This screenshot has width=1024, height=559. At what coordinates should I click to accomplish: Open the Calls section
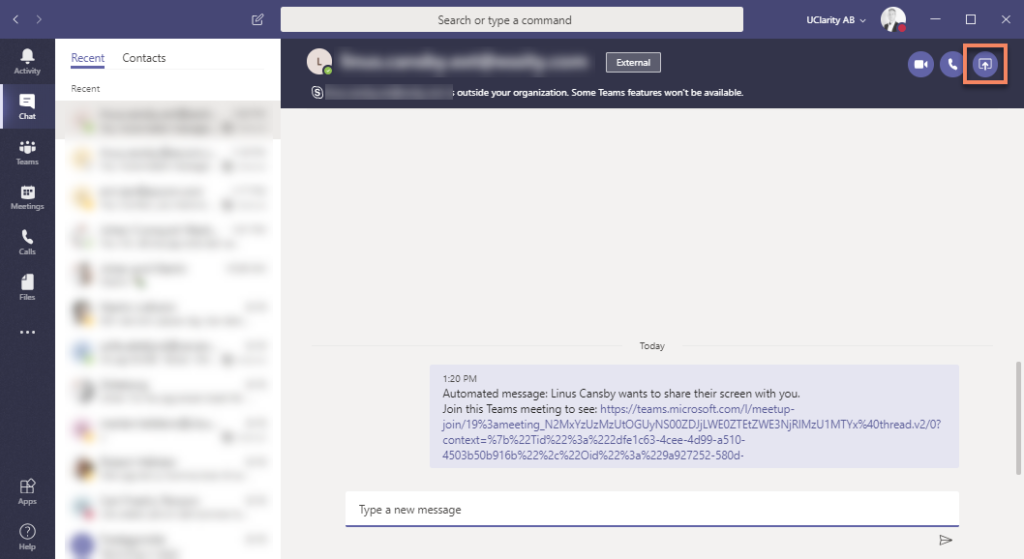(27, 242)
